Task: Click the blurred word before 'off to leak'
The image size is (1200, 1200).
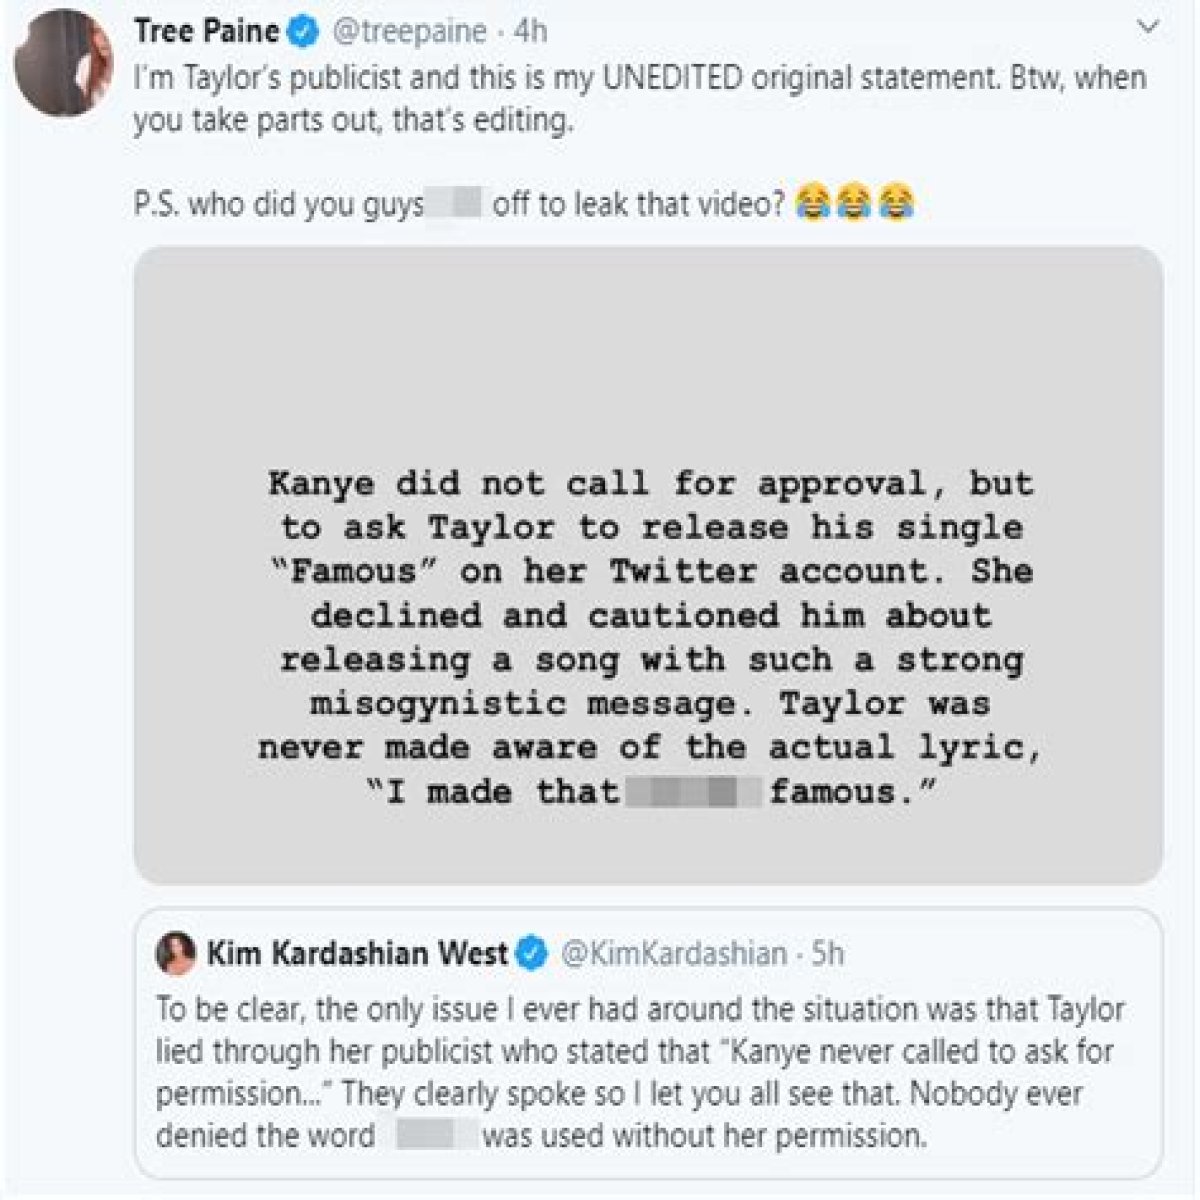Action: coord(456,204)
